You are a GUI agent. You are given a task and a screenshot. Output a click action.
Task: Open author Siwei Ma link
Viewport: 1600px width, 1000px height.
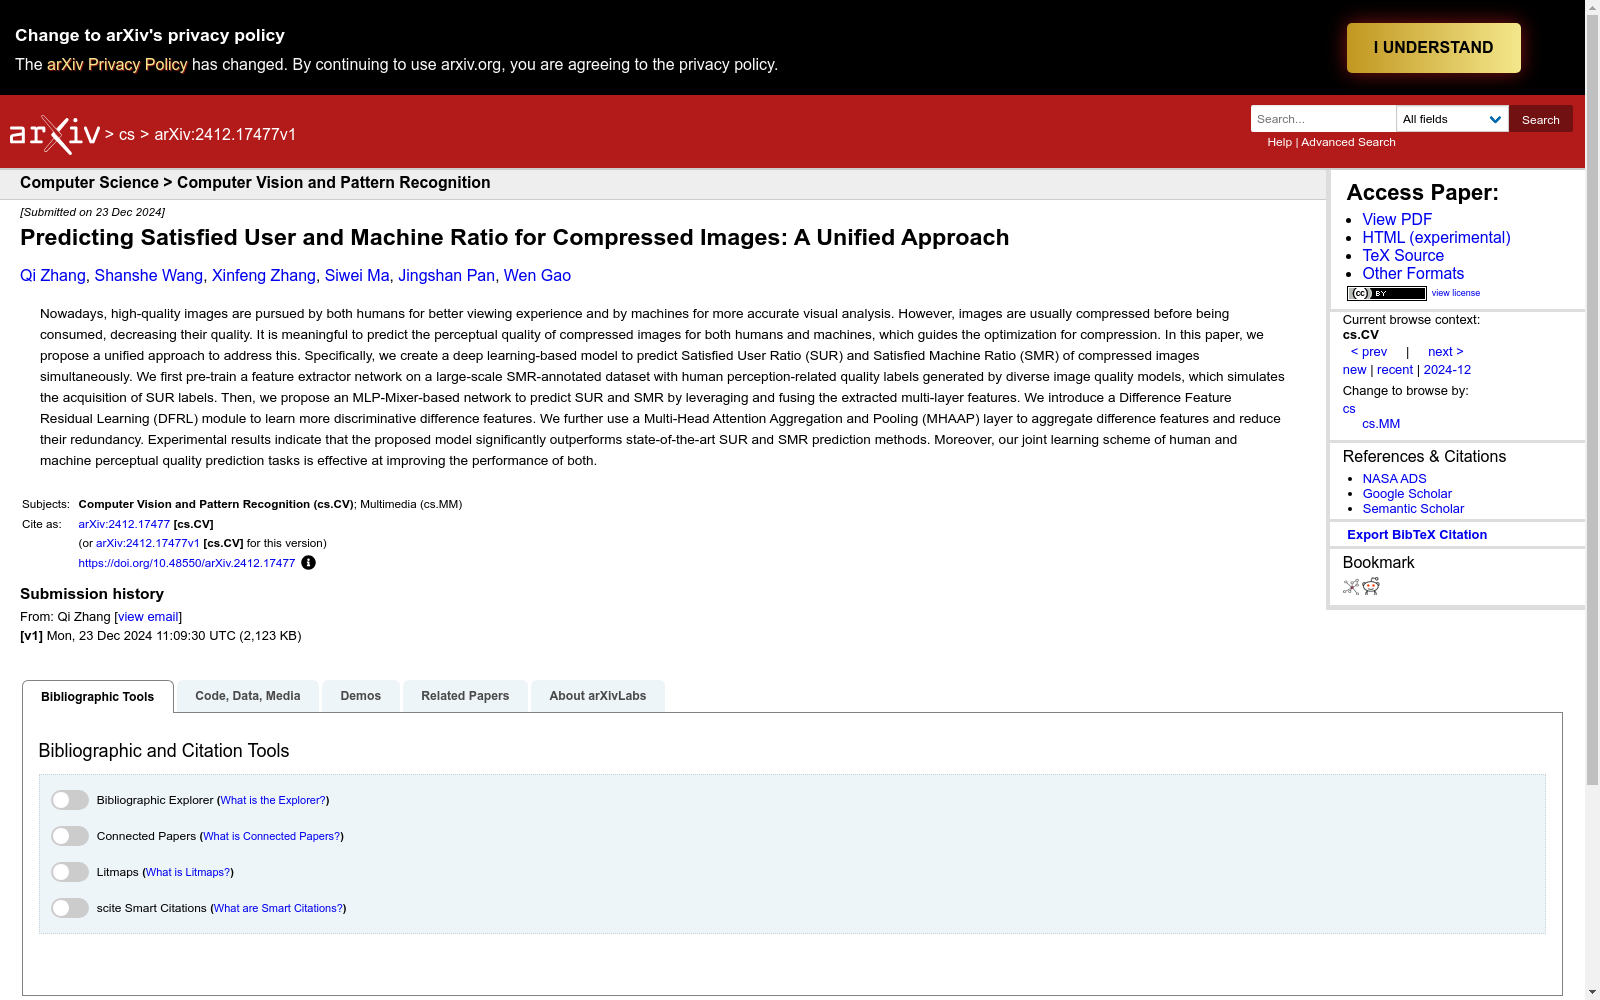(x=357, y=276)
